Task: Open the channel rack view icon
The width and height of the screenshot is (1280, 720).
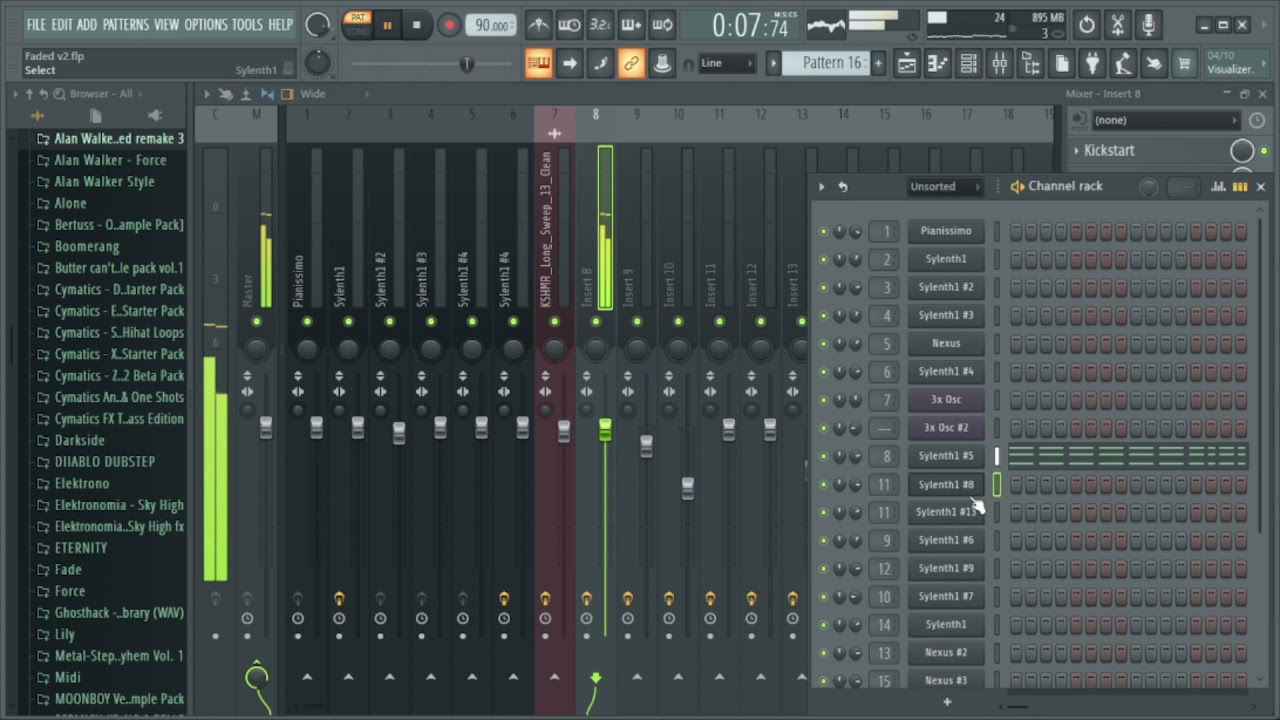Action: click(x=968, y=64)
